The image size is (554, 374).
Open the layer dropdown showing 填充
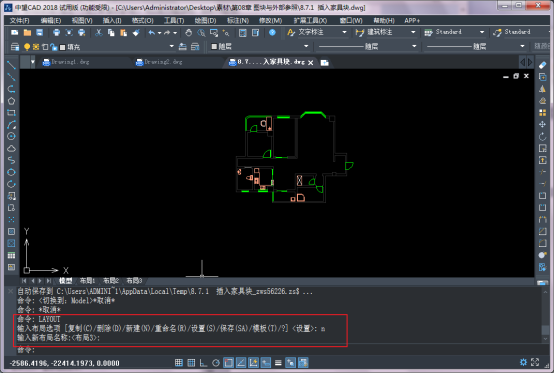coord(172,46)
